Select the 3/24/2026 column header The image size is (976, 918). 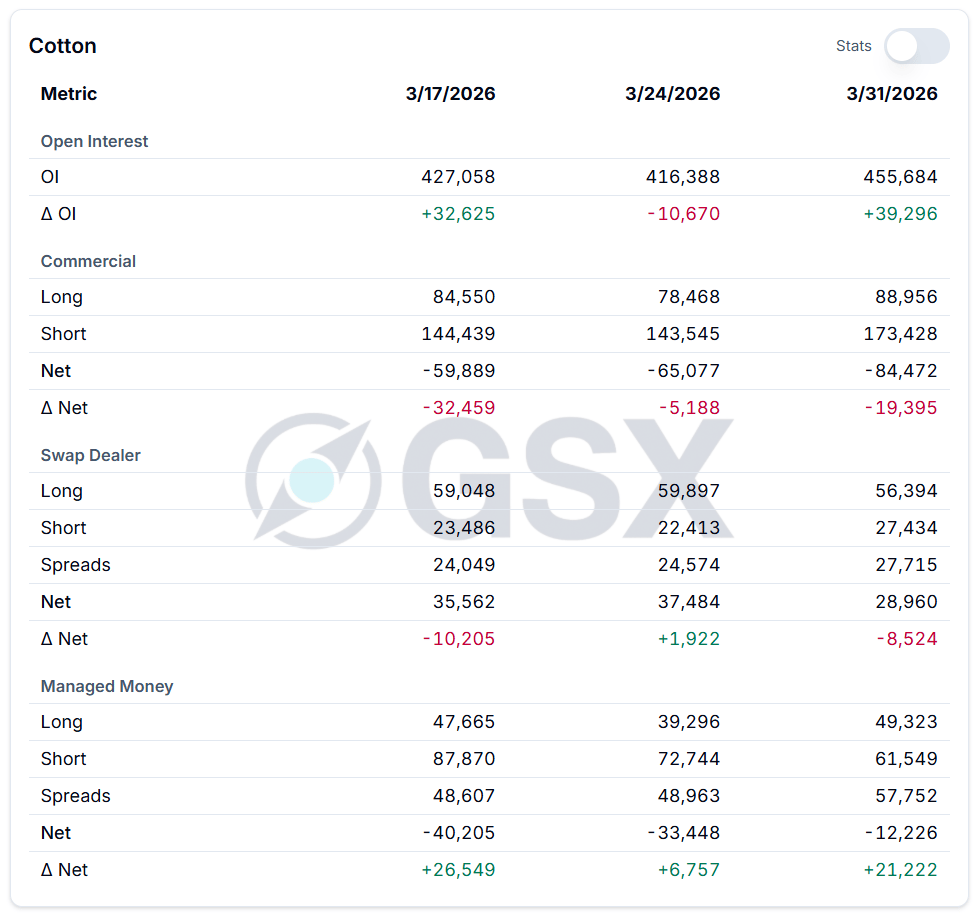(x=672, y=94)
